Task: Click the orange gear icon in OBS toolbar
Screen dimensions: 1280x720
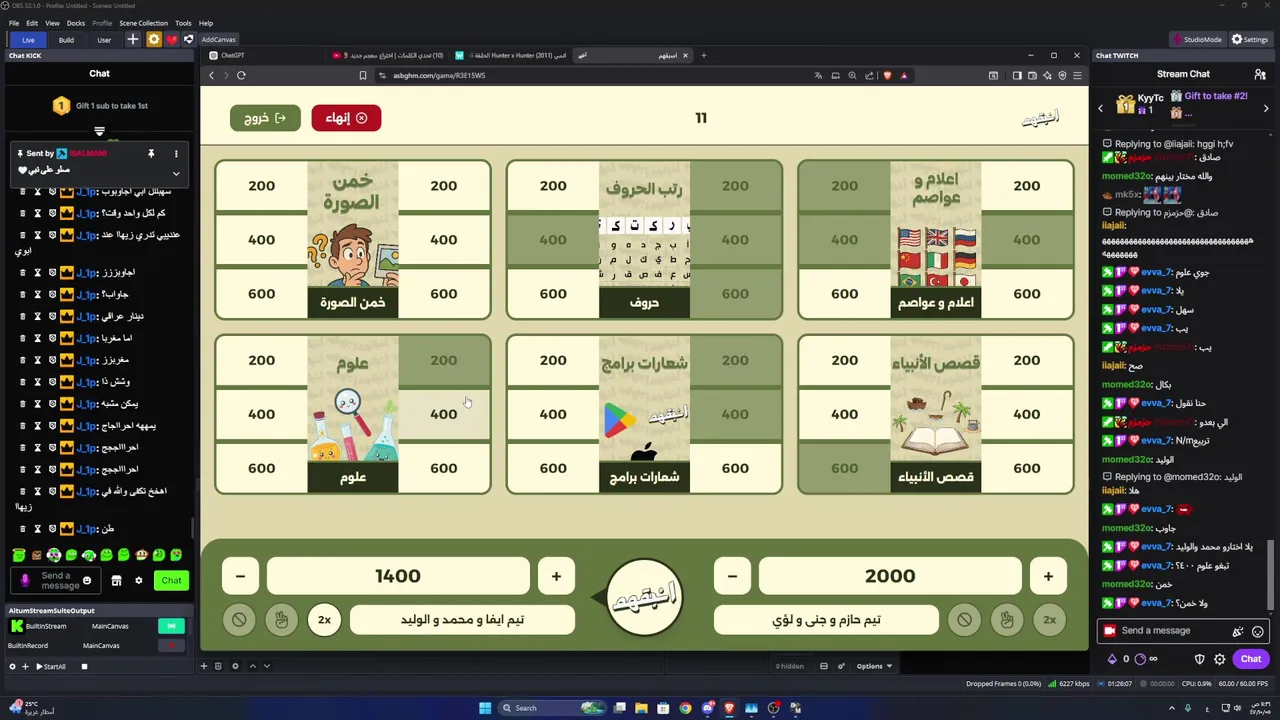Action: 153,39
